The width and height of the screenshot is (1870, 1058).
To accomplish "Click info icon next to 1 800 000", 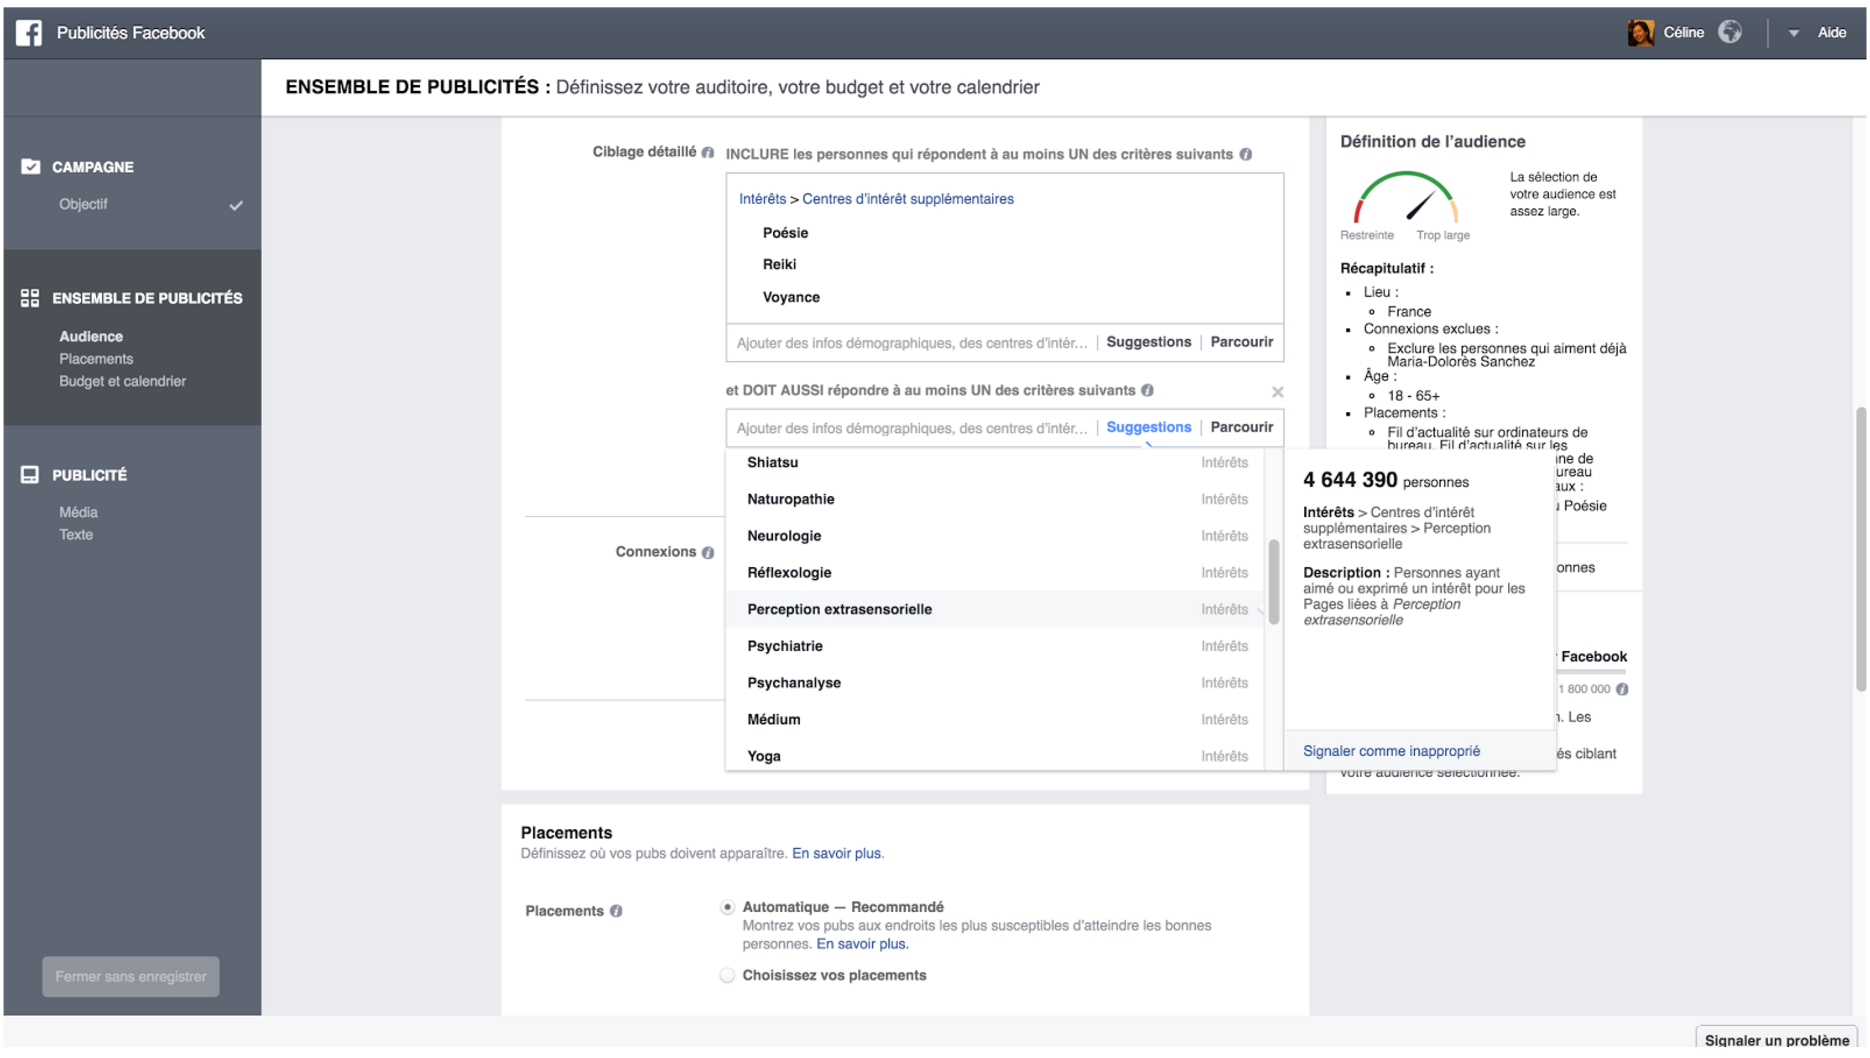I will click(1622, 689).
